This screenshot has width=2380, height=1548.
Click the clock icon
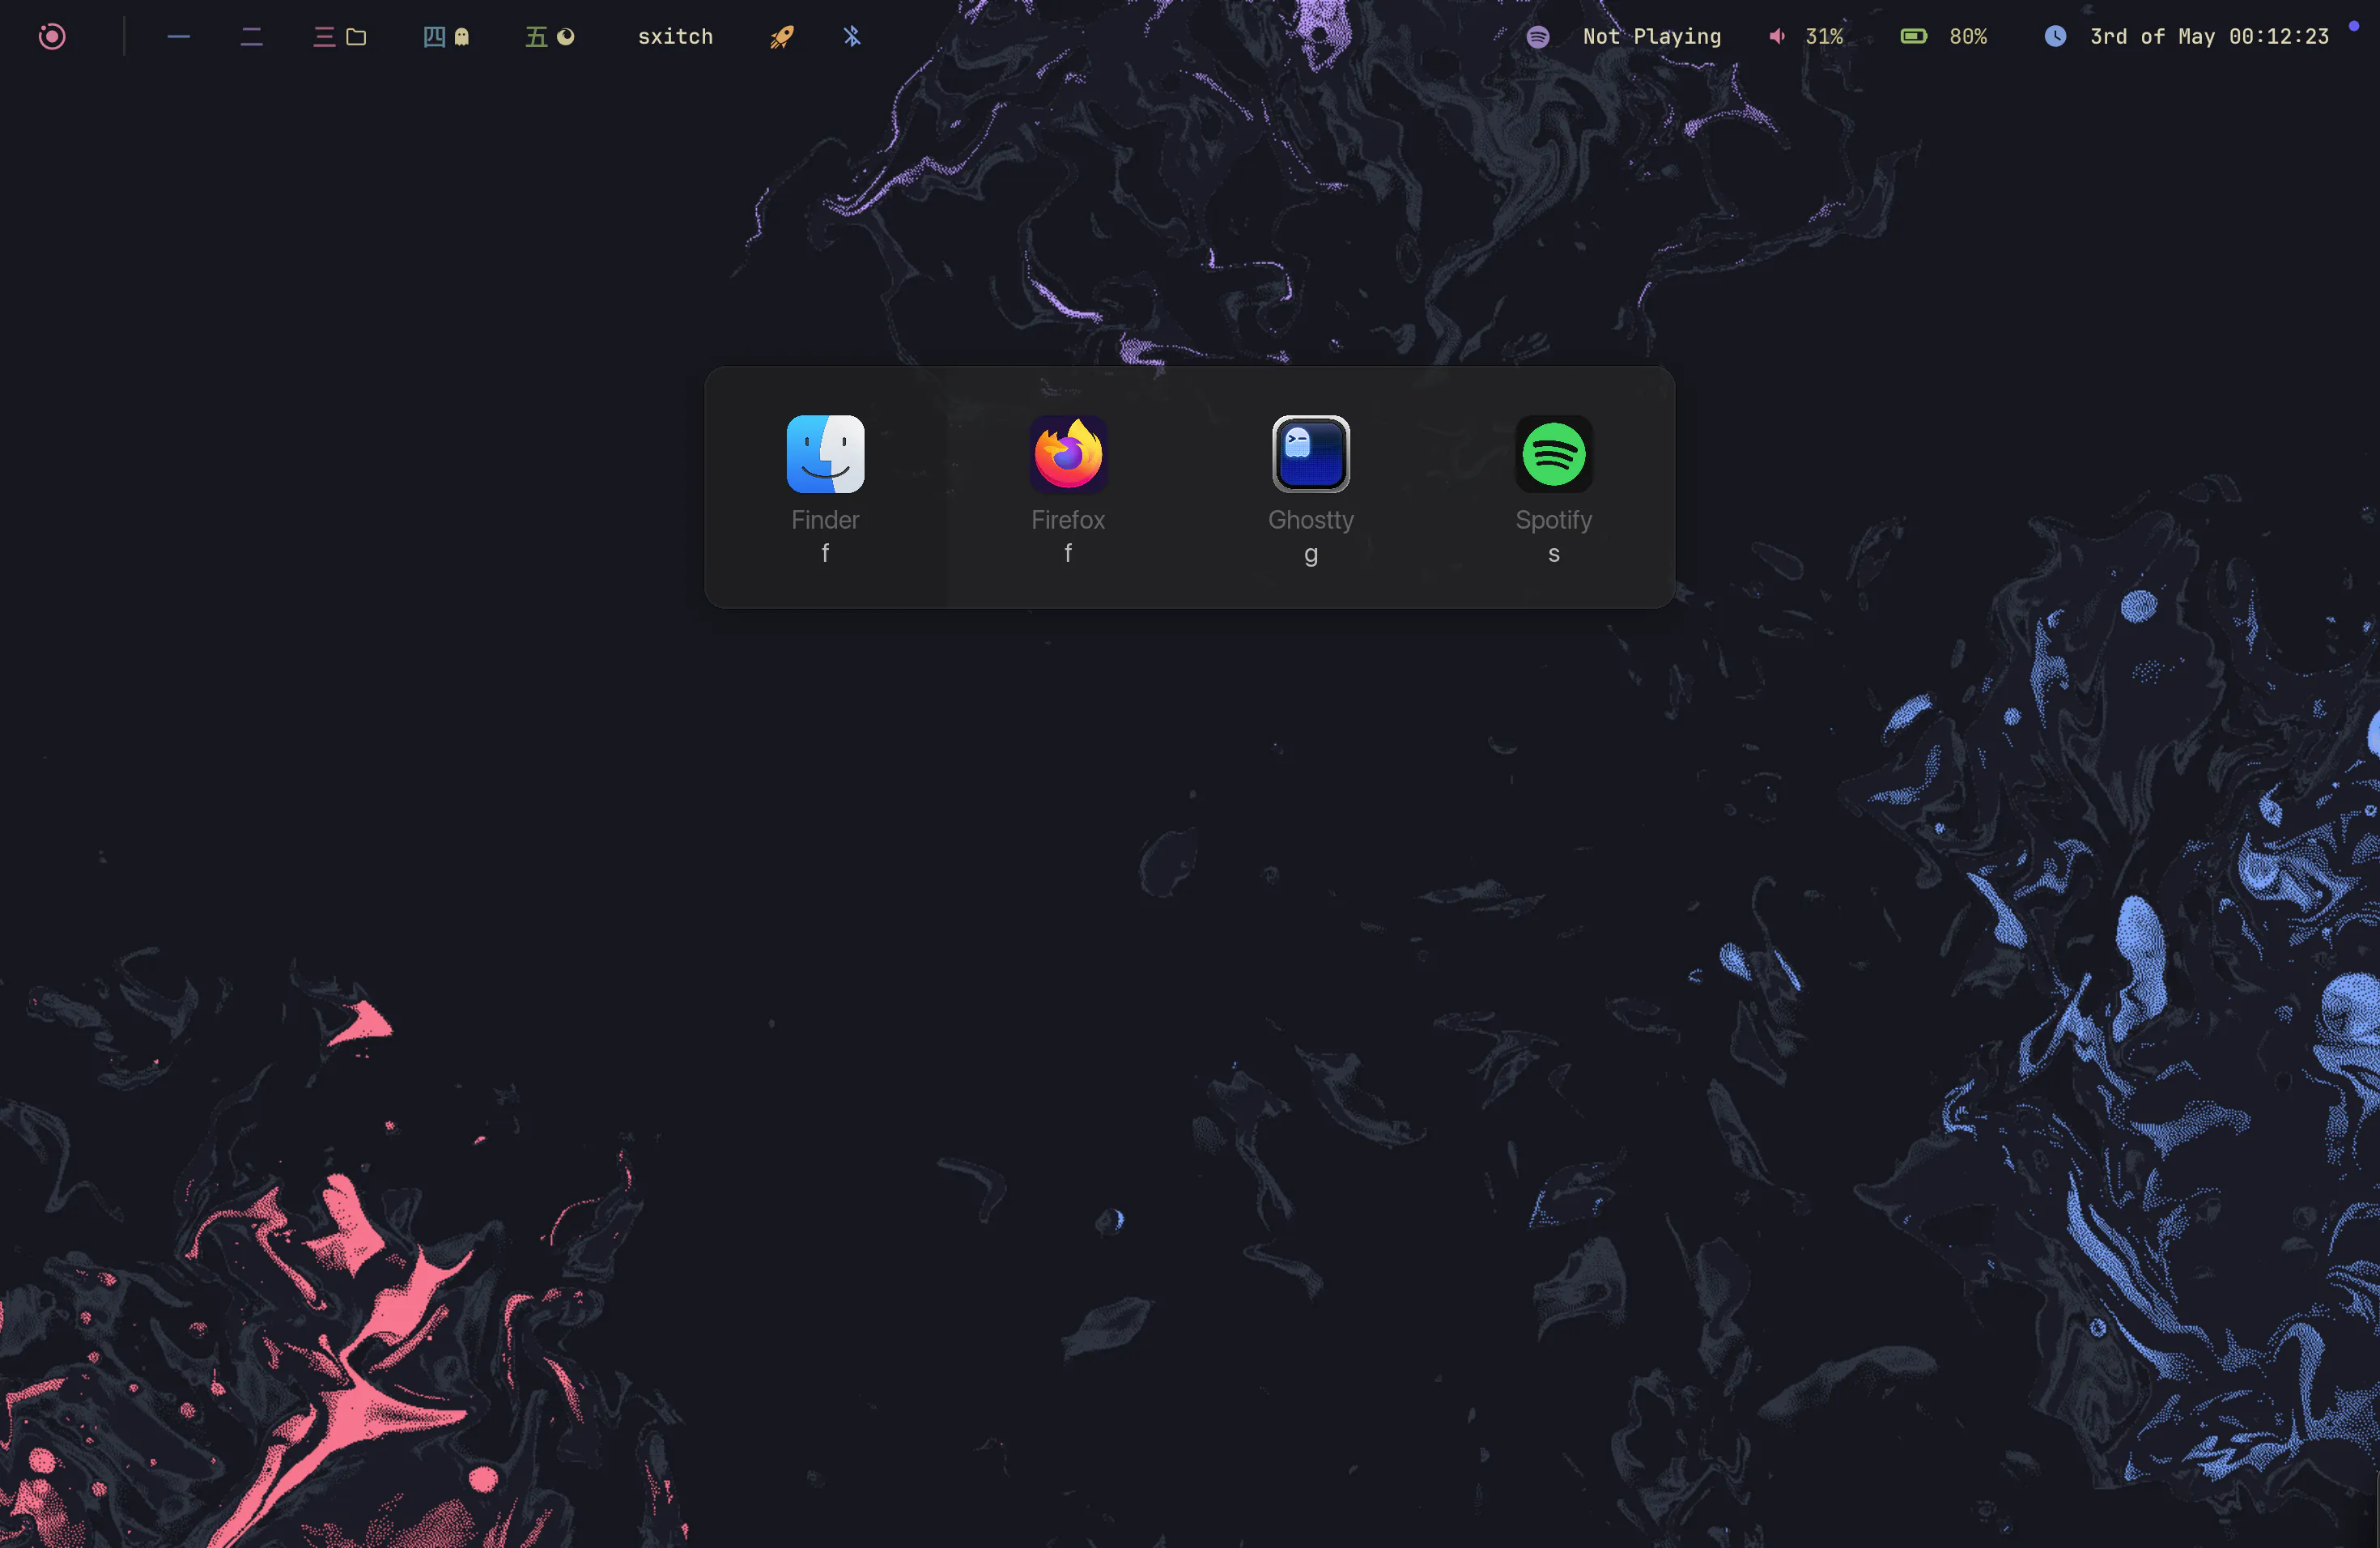point(2055,37)
